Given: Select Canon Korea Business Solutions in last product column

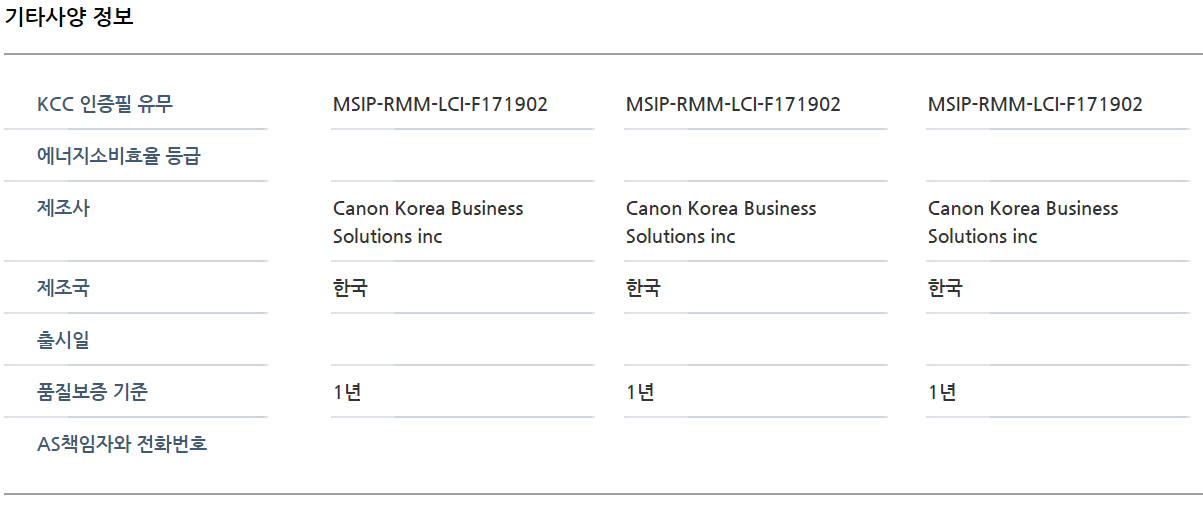Looking at the screenshot, I should click(1023, 222).
